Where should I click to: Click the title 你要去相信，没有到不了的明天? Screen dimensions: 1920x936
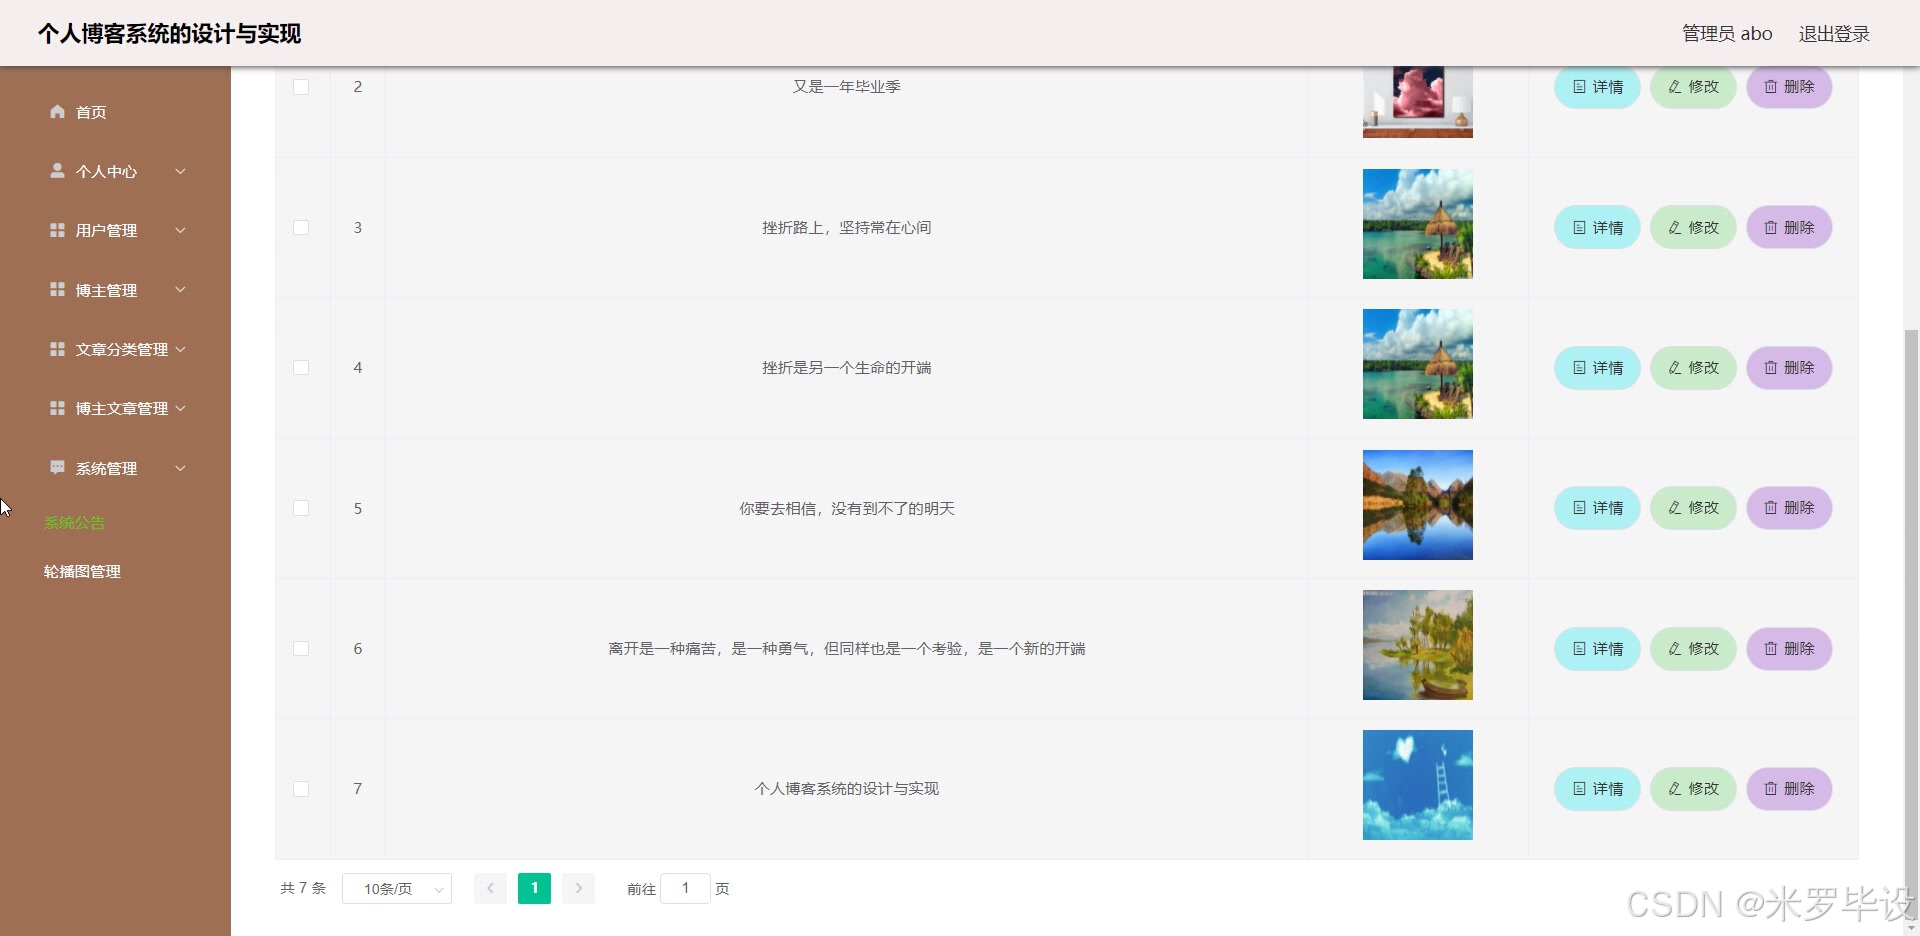pyautogui.click(x=847, y=508)
